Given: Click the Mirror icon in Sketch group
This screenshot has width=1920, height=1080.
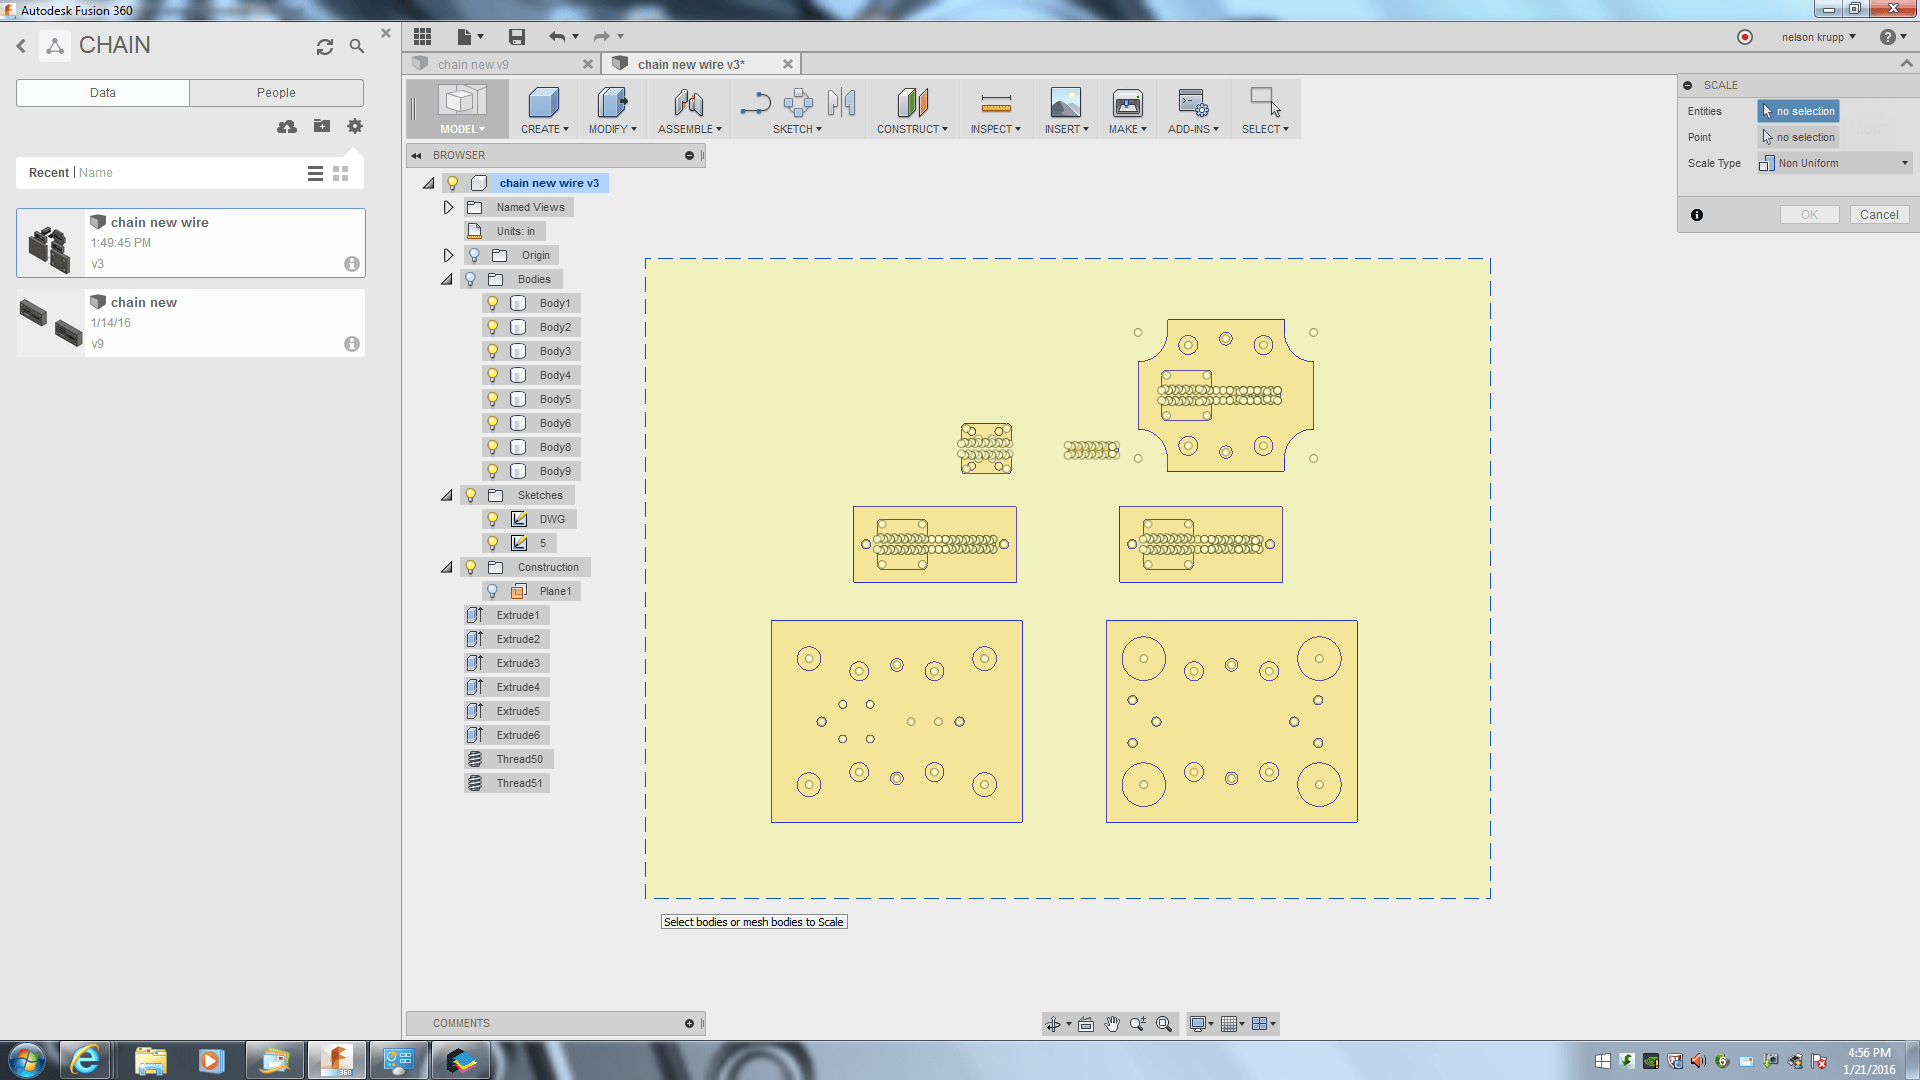Looking at the screenshot, I should (841, 103).
